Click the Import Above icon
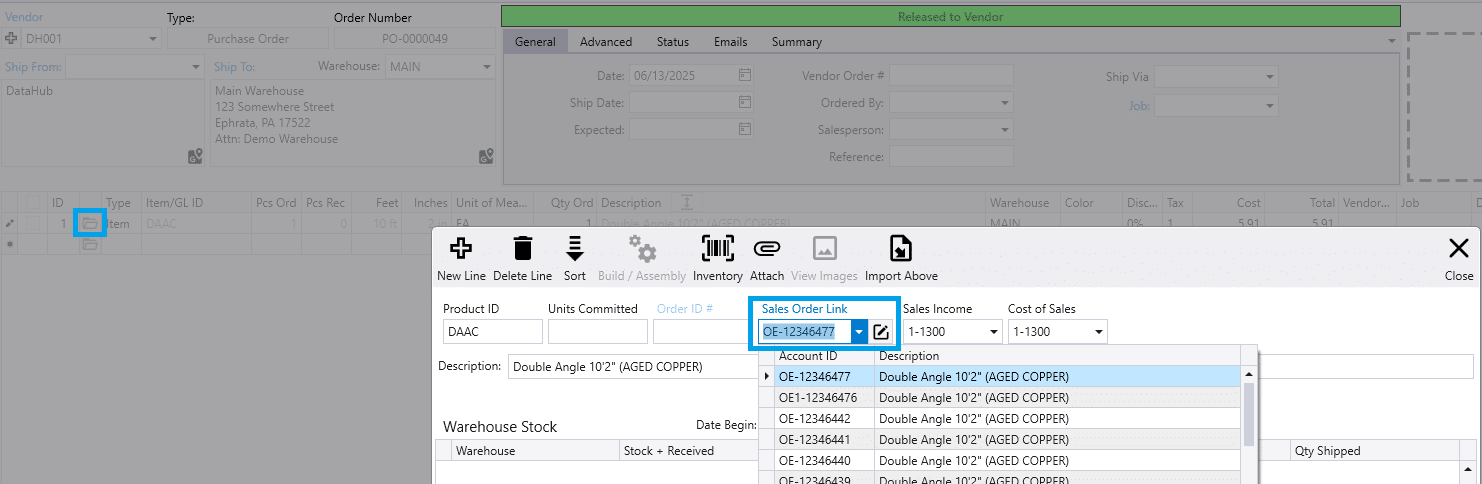 click(901, 249)
